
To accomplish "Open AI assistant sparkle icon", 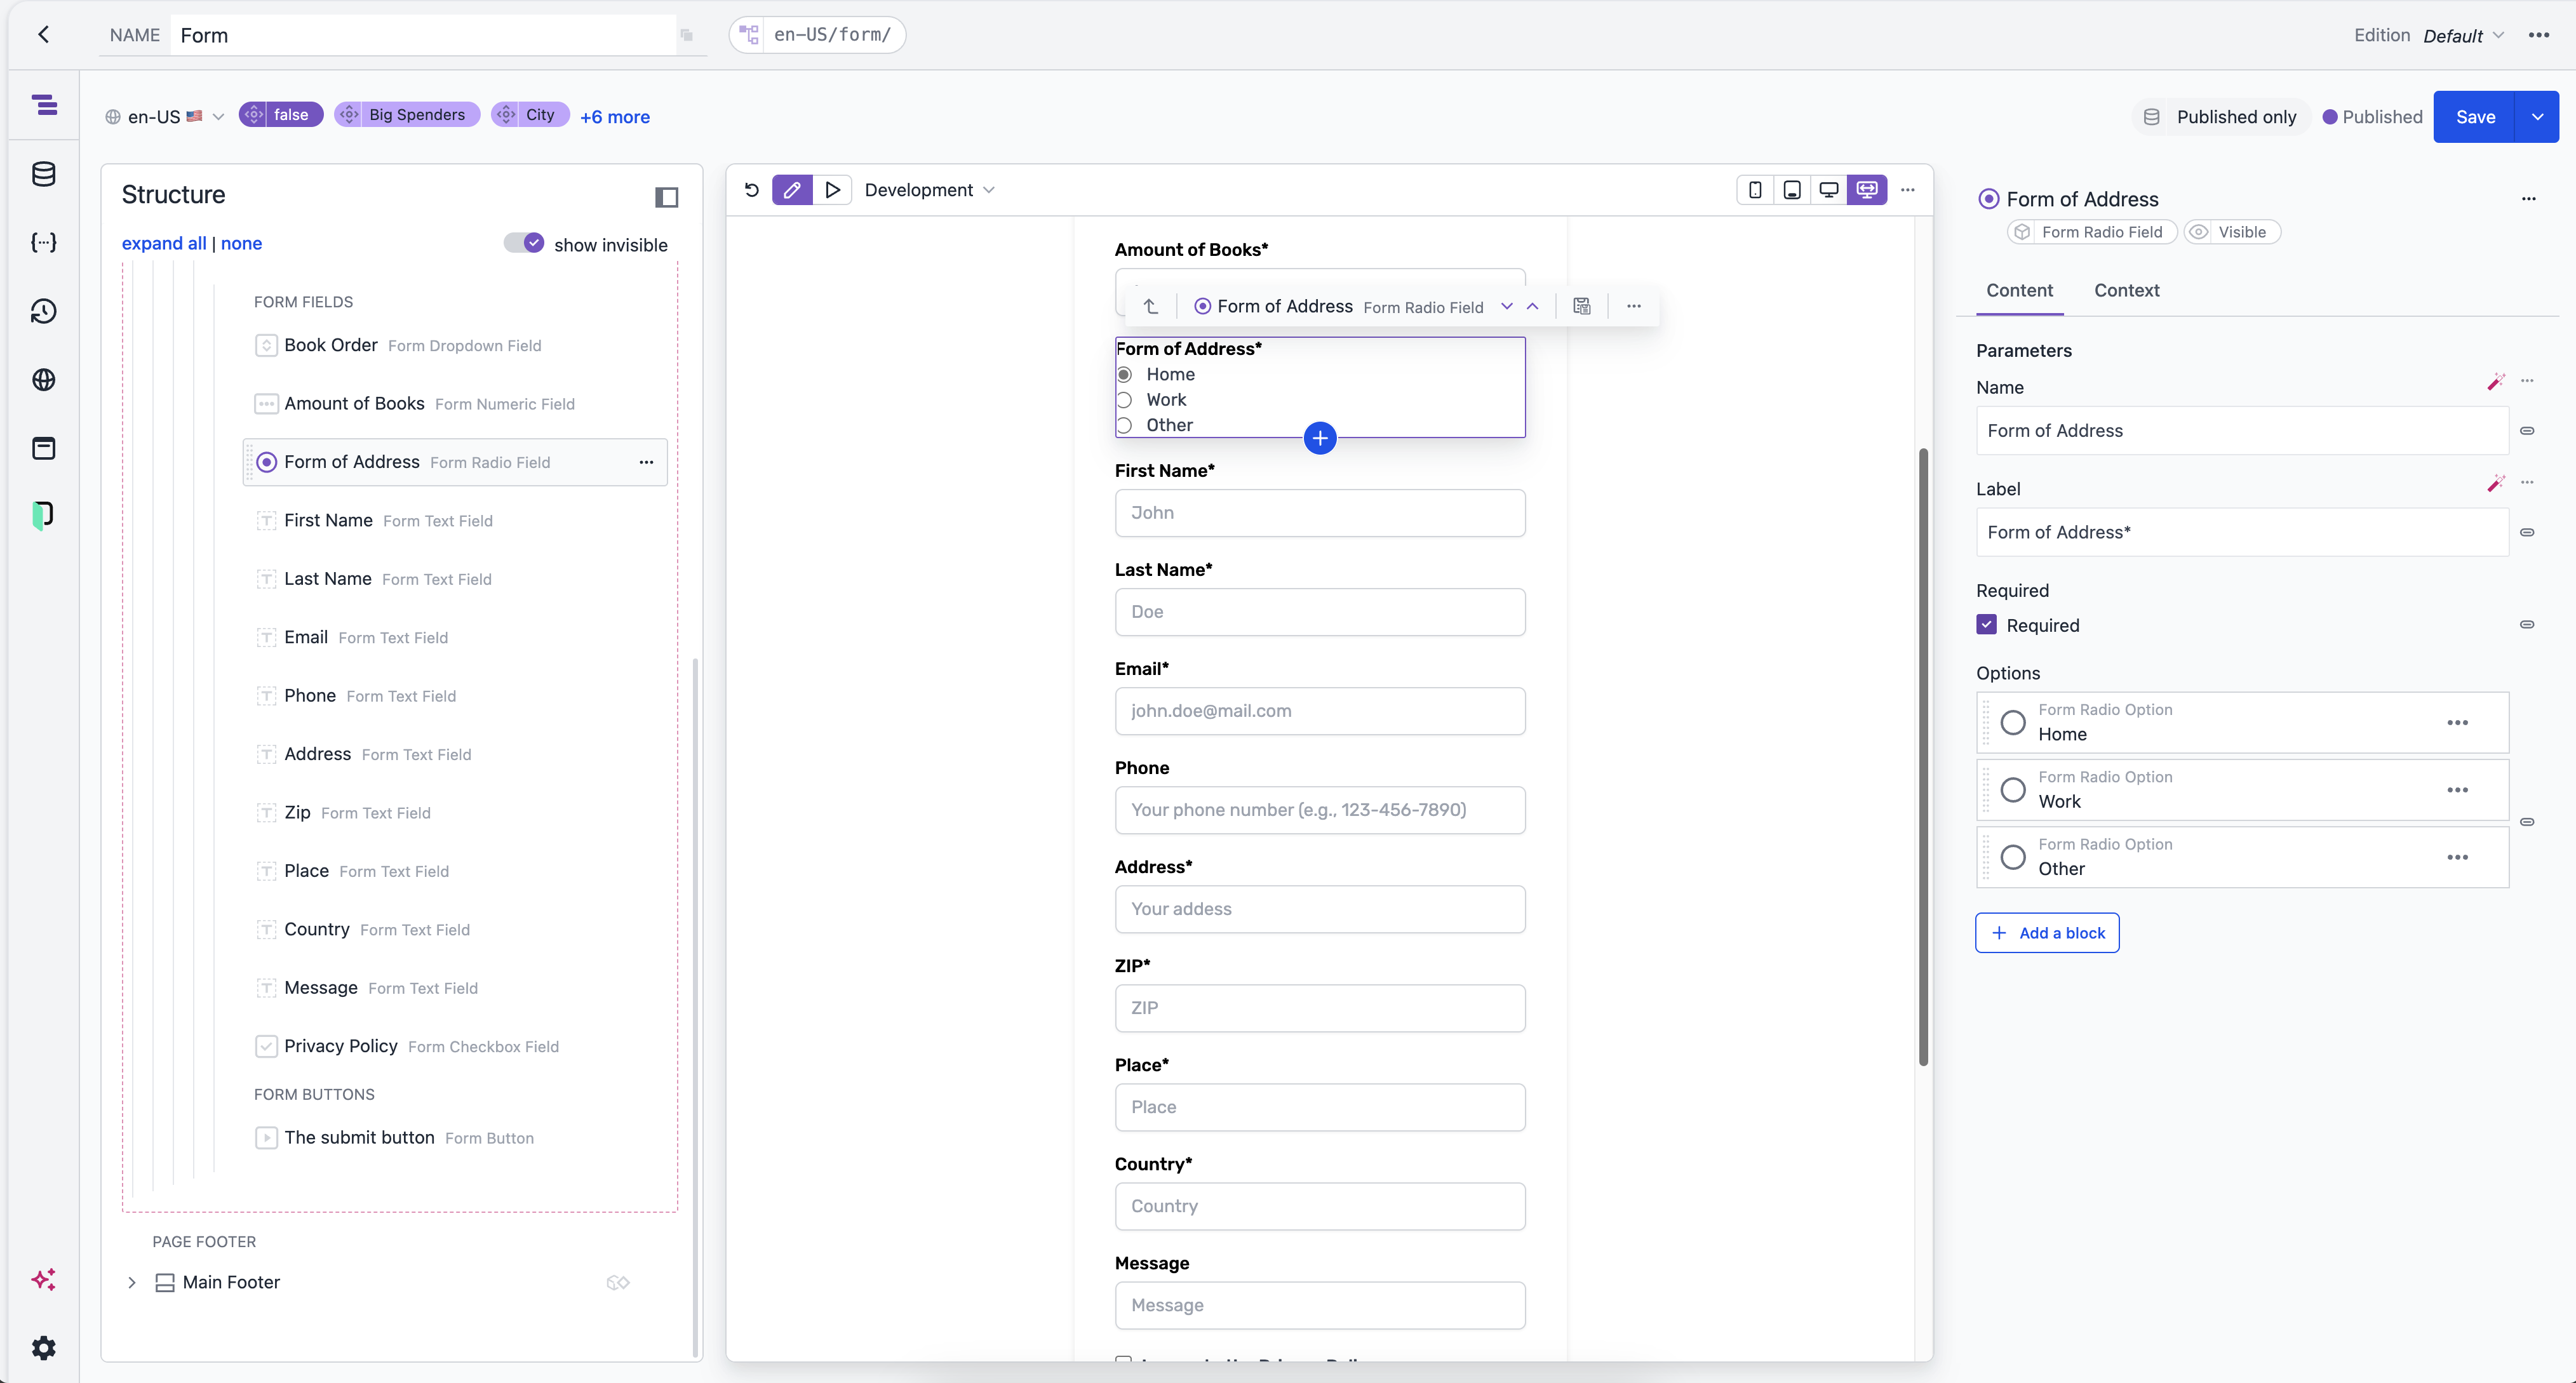I will [44, 1279].
